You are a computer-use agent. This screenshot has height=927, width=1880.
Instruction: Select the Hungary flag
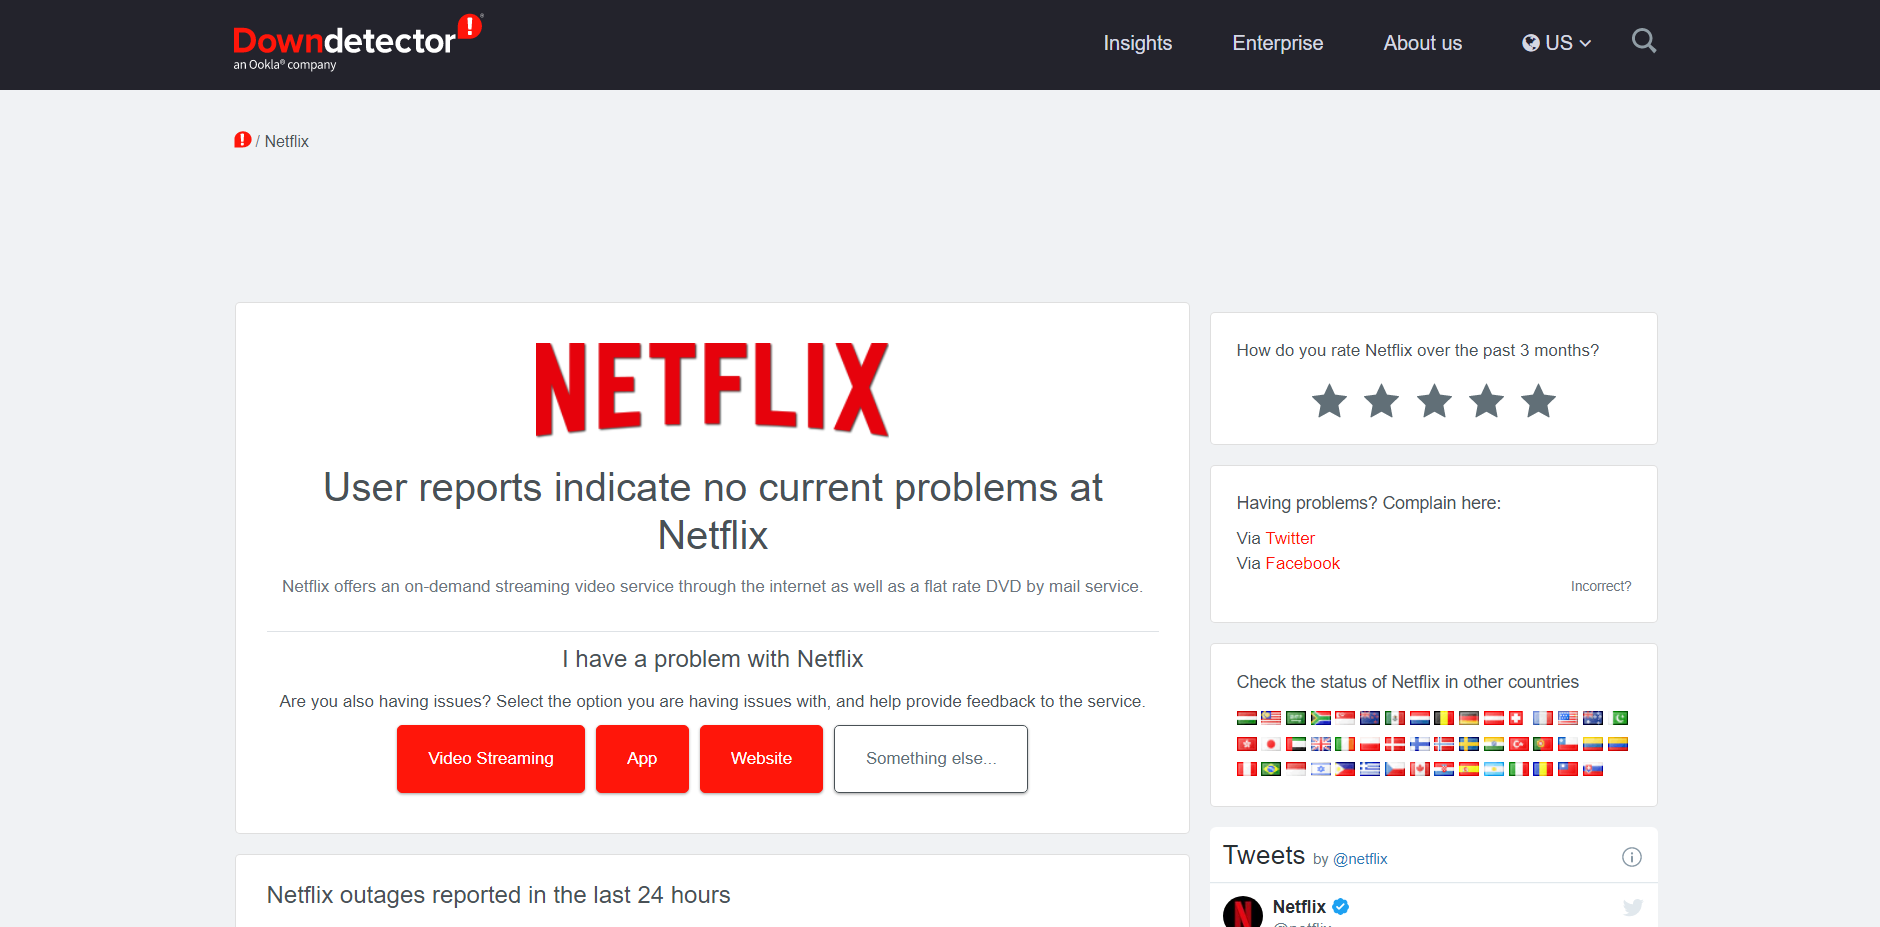[1247, 718]
